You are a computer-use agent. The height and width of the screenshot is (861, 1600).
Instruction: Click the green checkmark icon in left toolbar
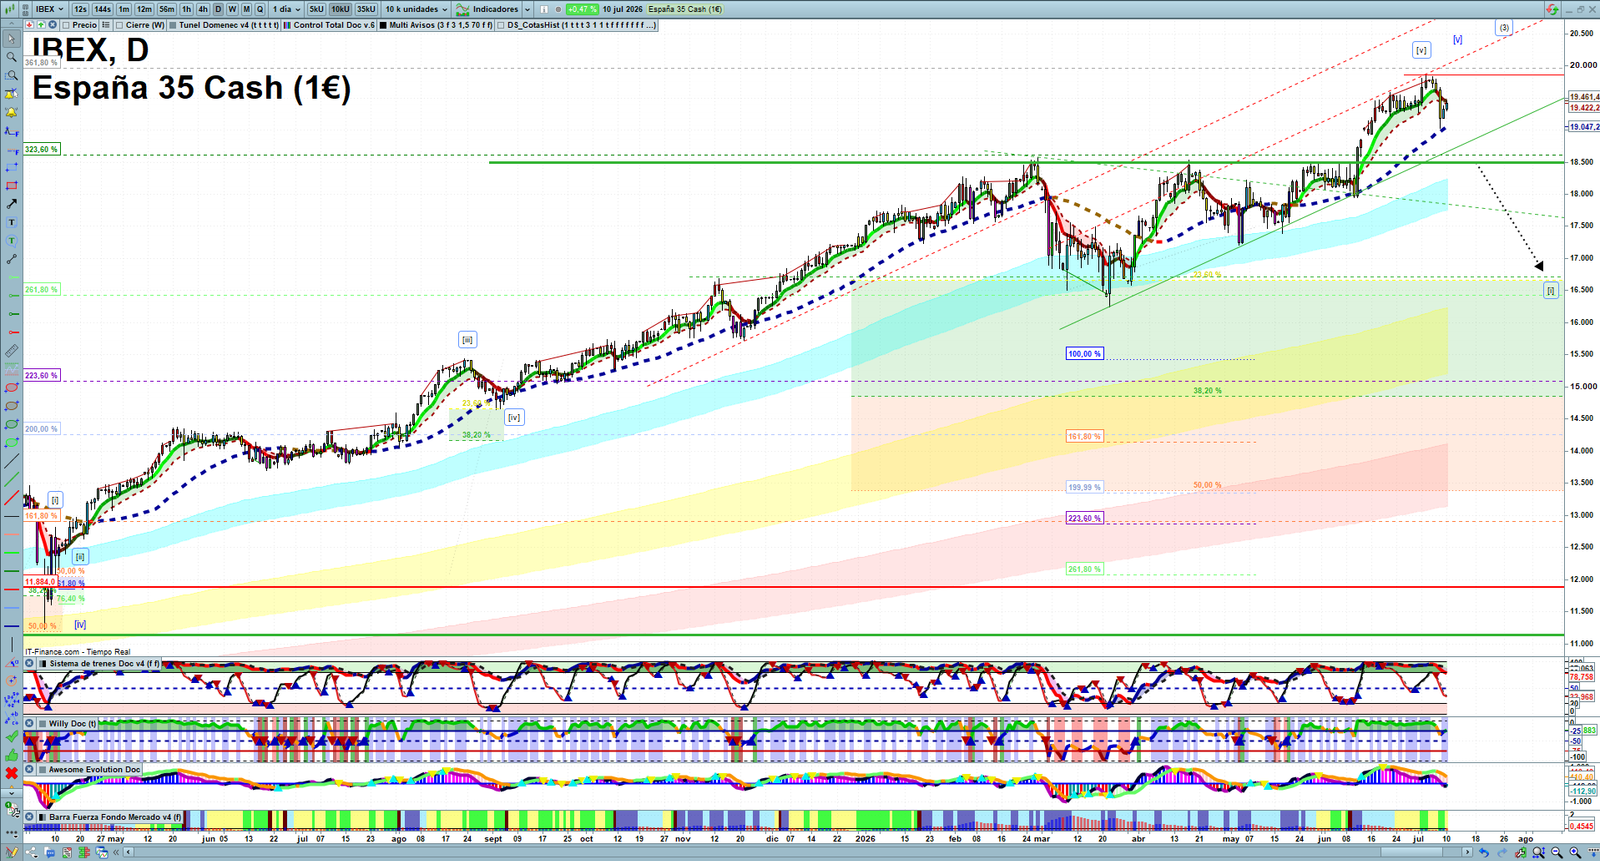tap(11, 736)
